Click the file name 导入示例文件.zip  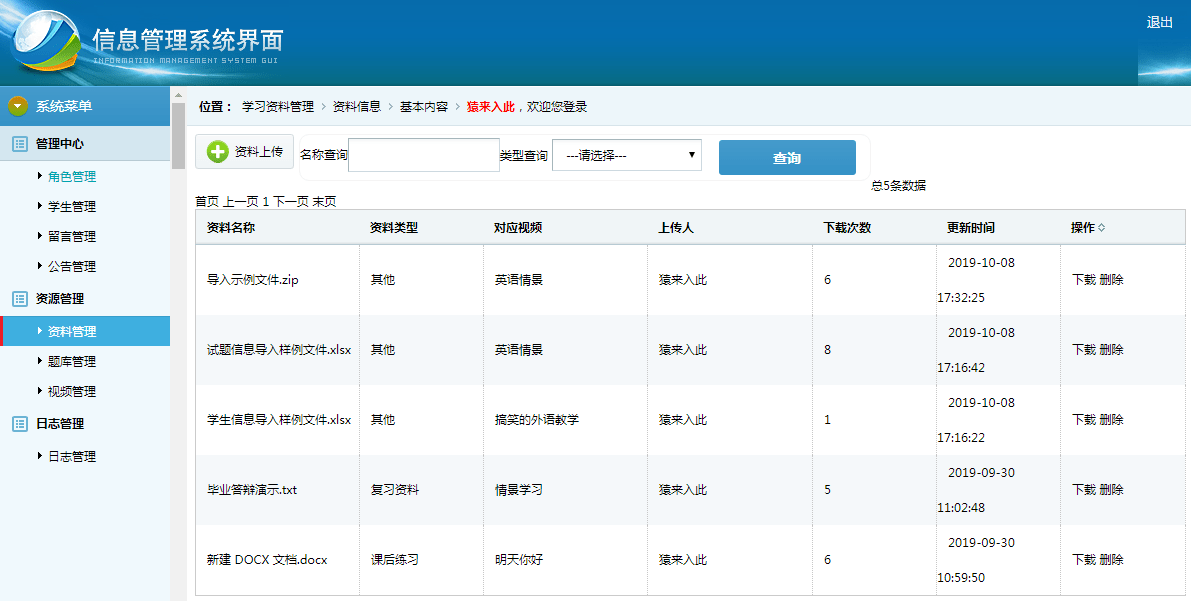pyautogui.click(x=253, y=280)
